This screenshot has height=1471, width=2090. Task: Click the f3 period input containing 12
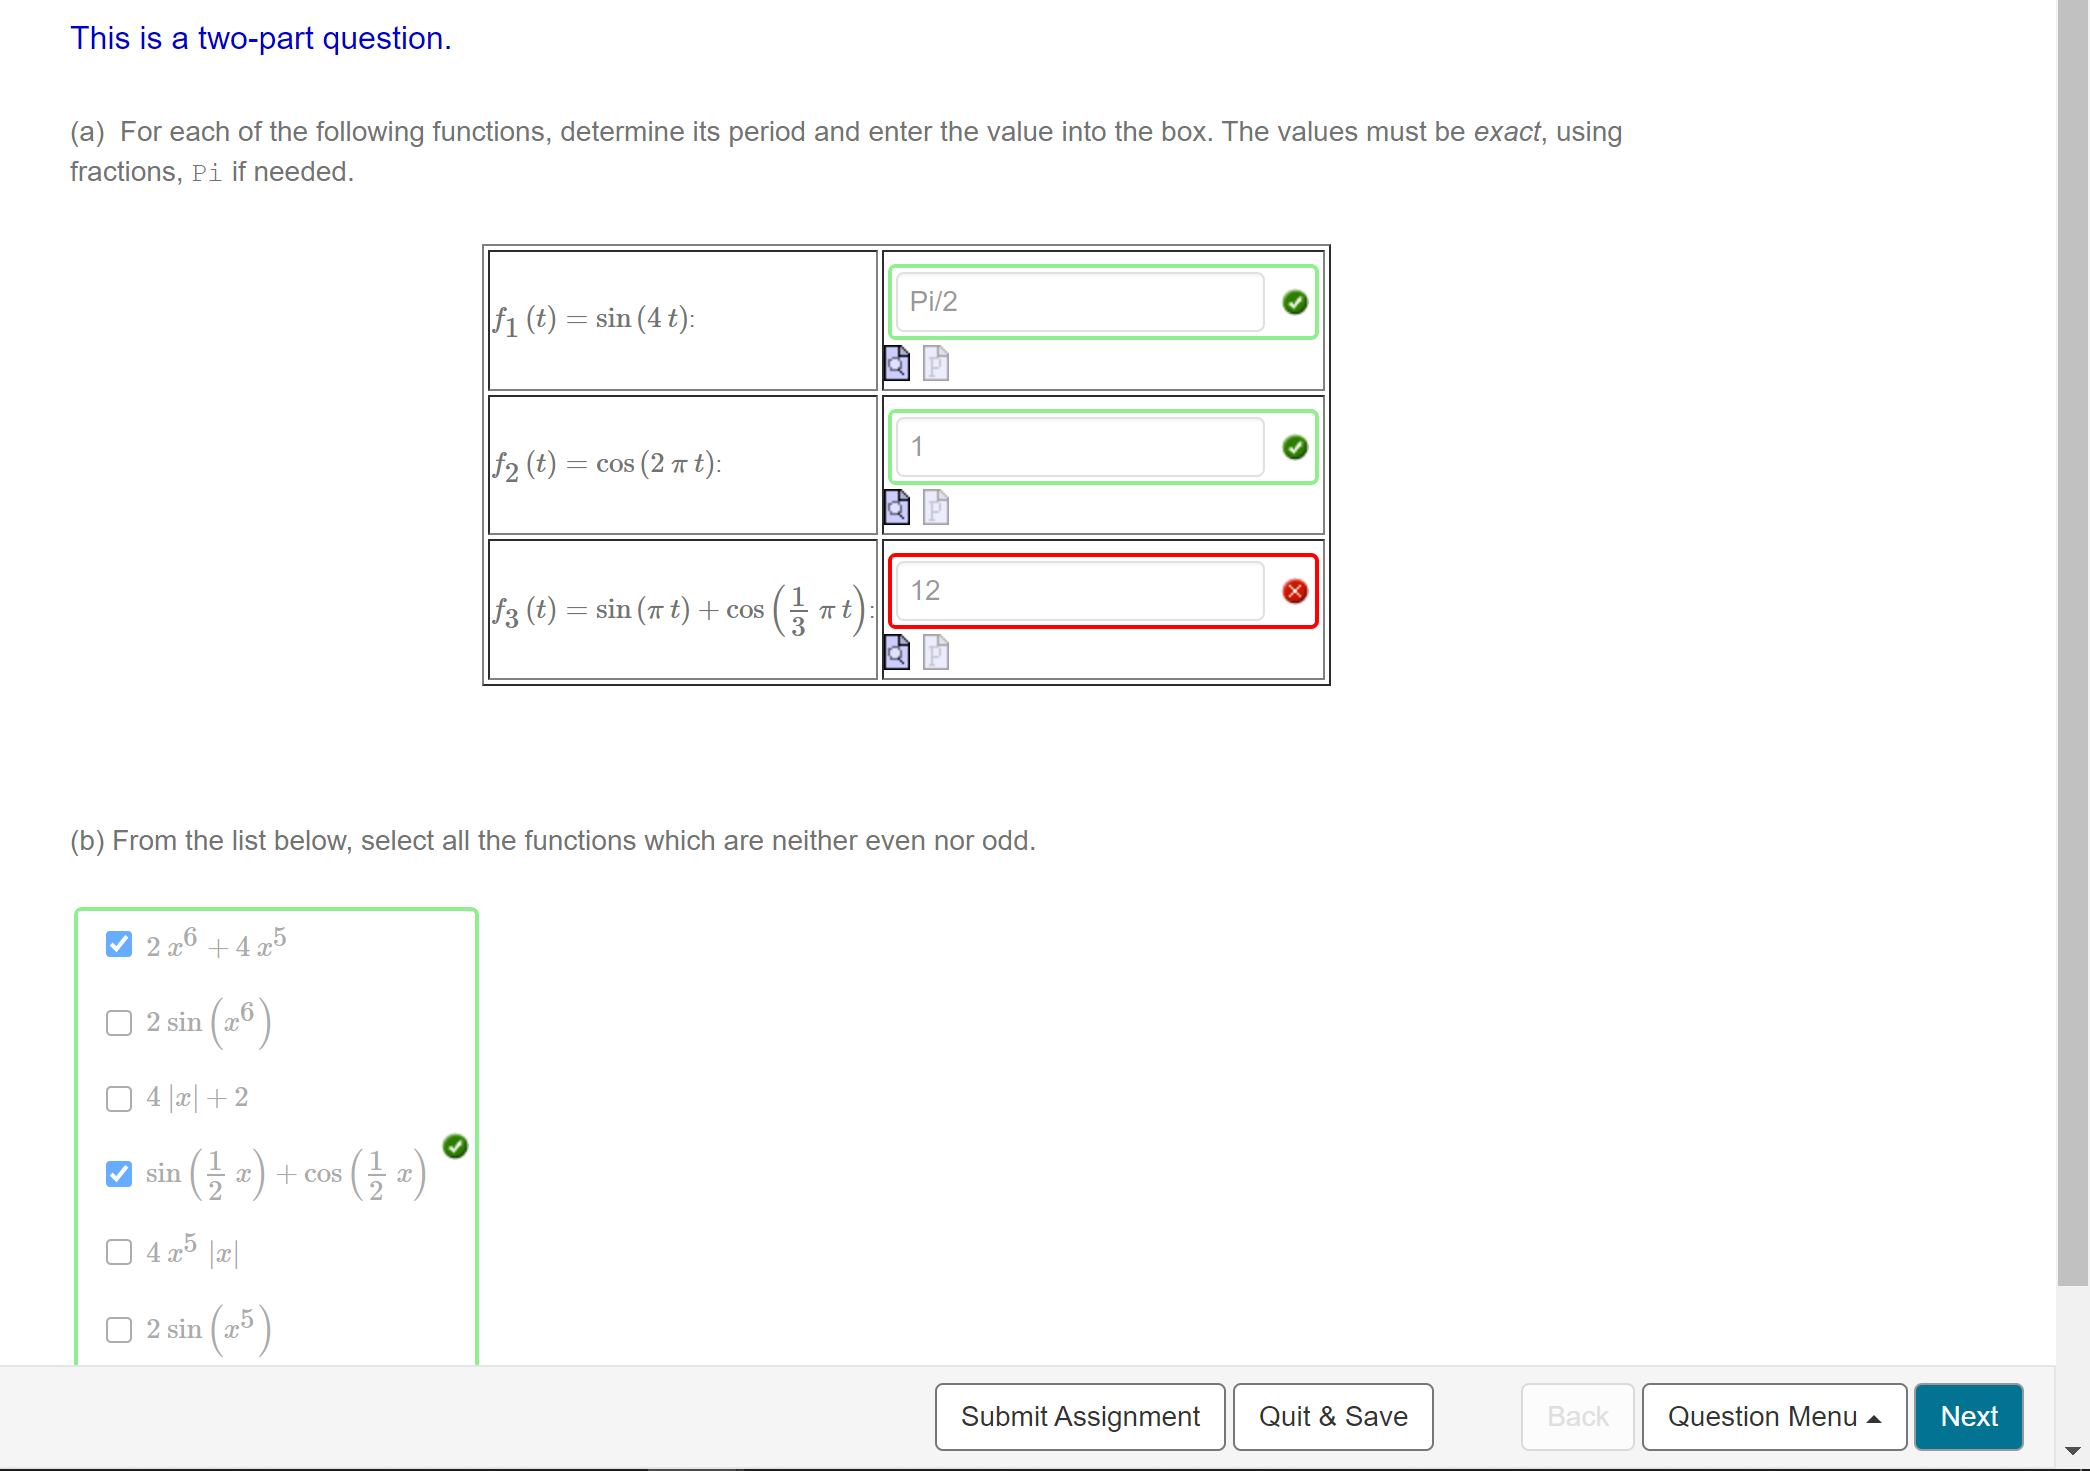point(1079,591)
